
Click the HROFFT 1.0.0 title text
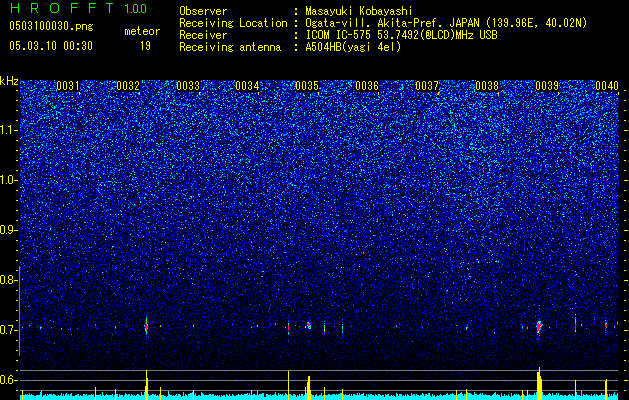pos(78,8)
